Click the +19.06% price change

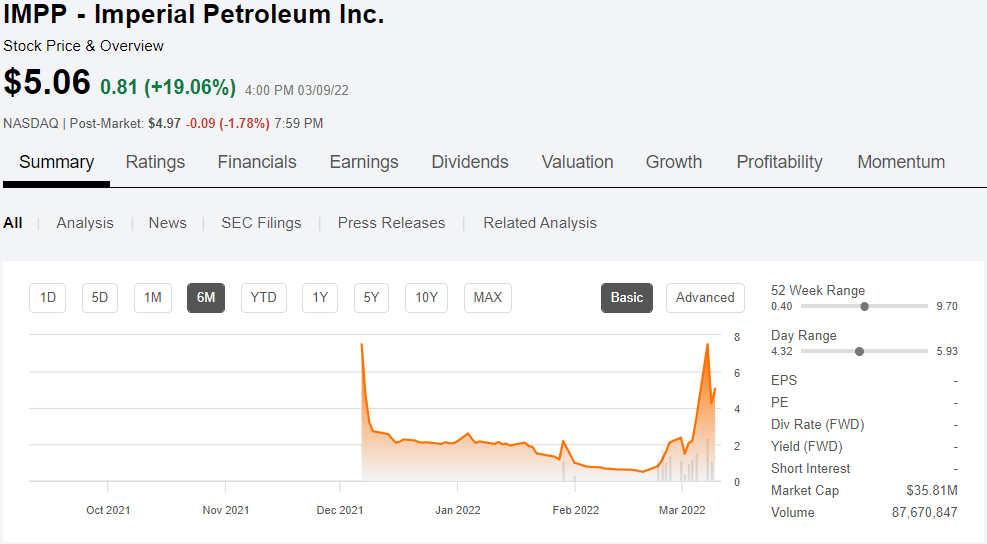[x=190, y=87]
